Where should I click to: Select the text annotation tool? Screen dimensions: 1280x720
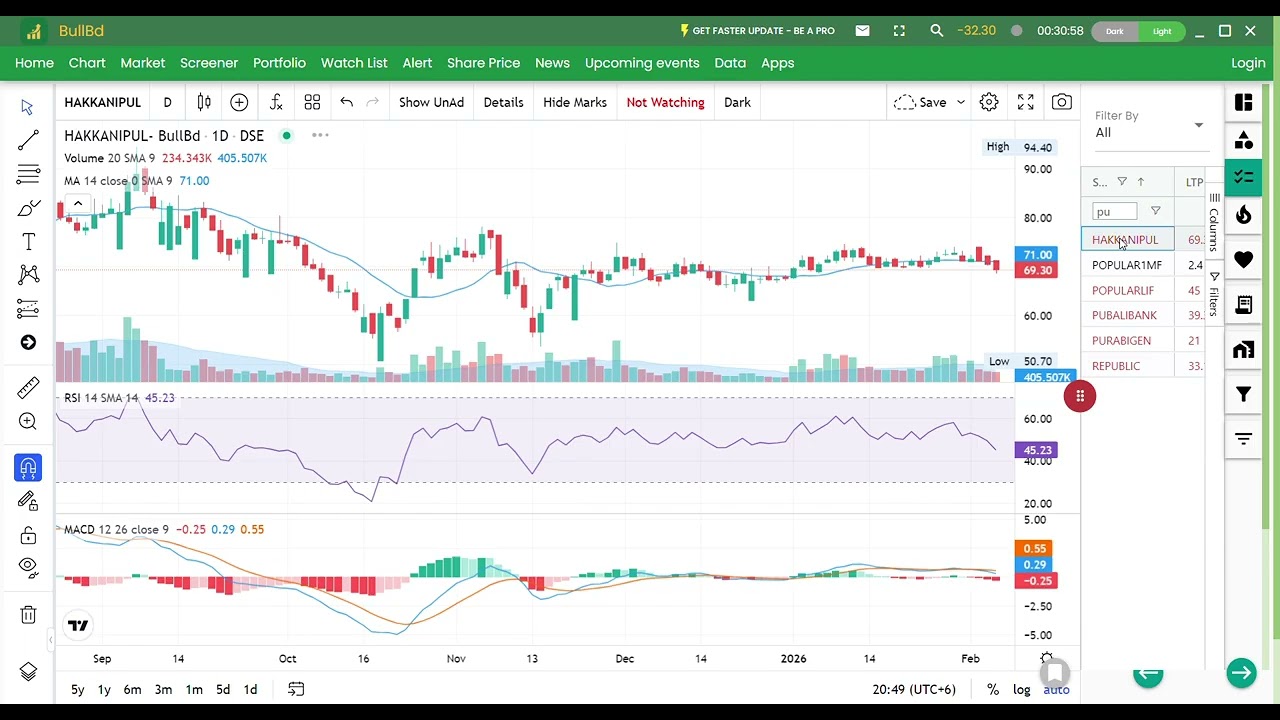28,242
